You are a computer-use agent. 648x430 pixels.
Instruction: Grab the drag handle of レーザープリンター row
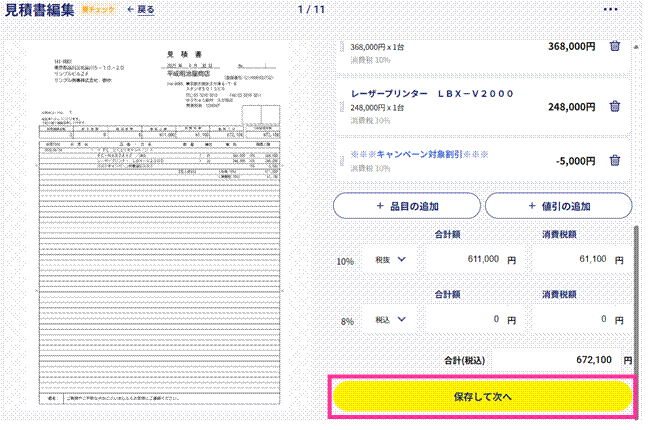[x=342, y=107]
